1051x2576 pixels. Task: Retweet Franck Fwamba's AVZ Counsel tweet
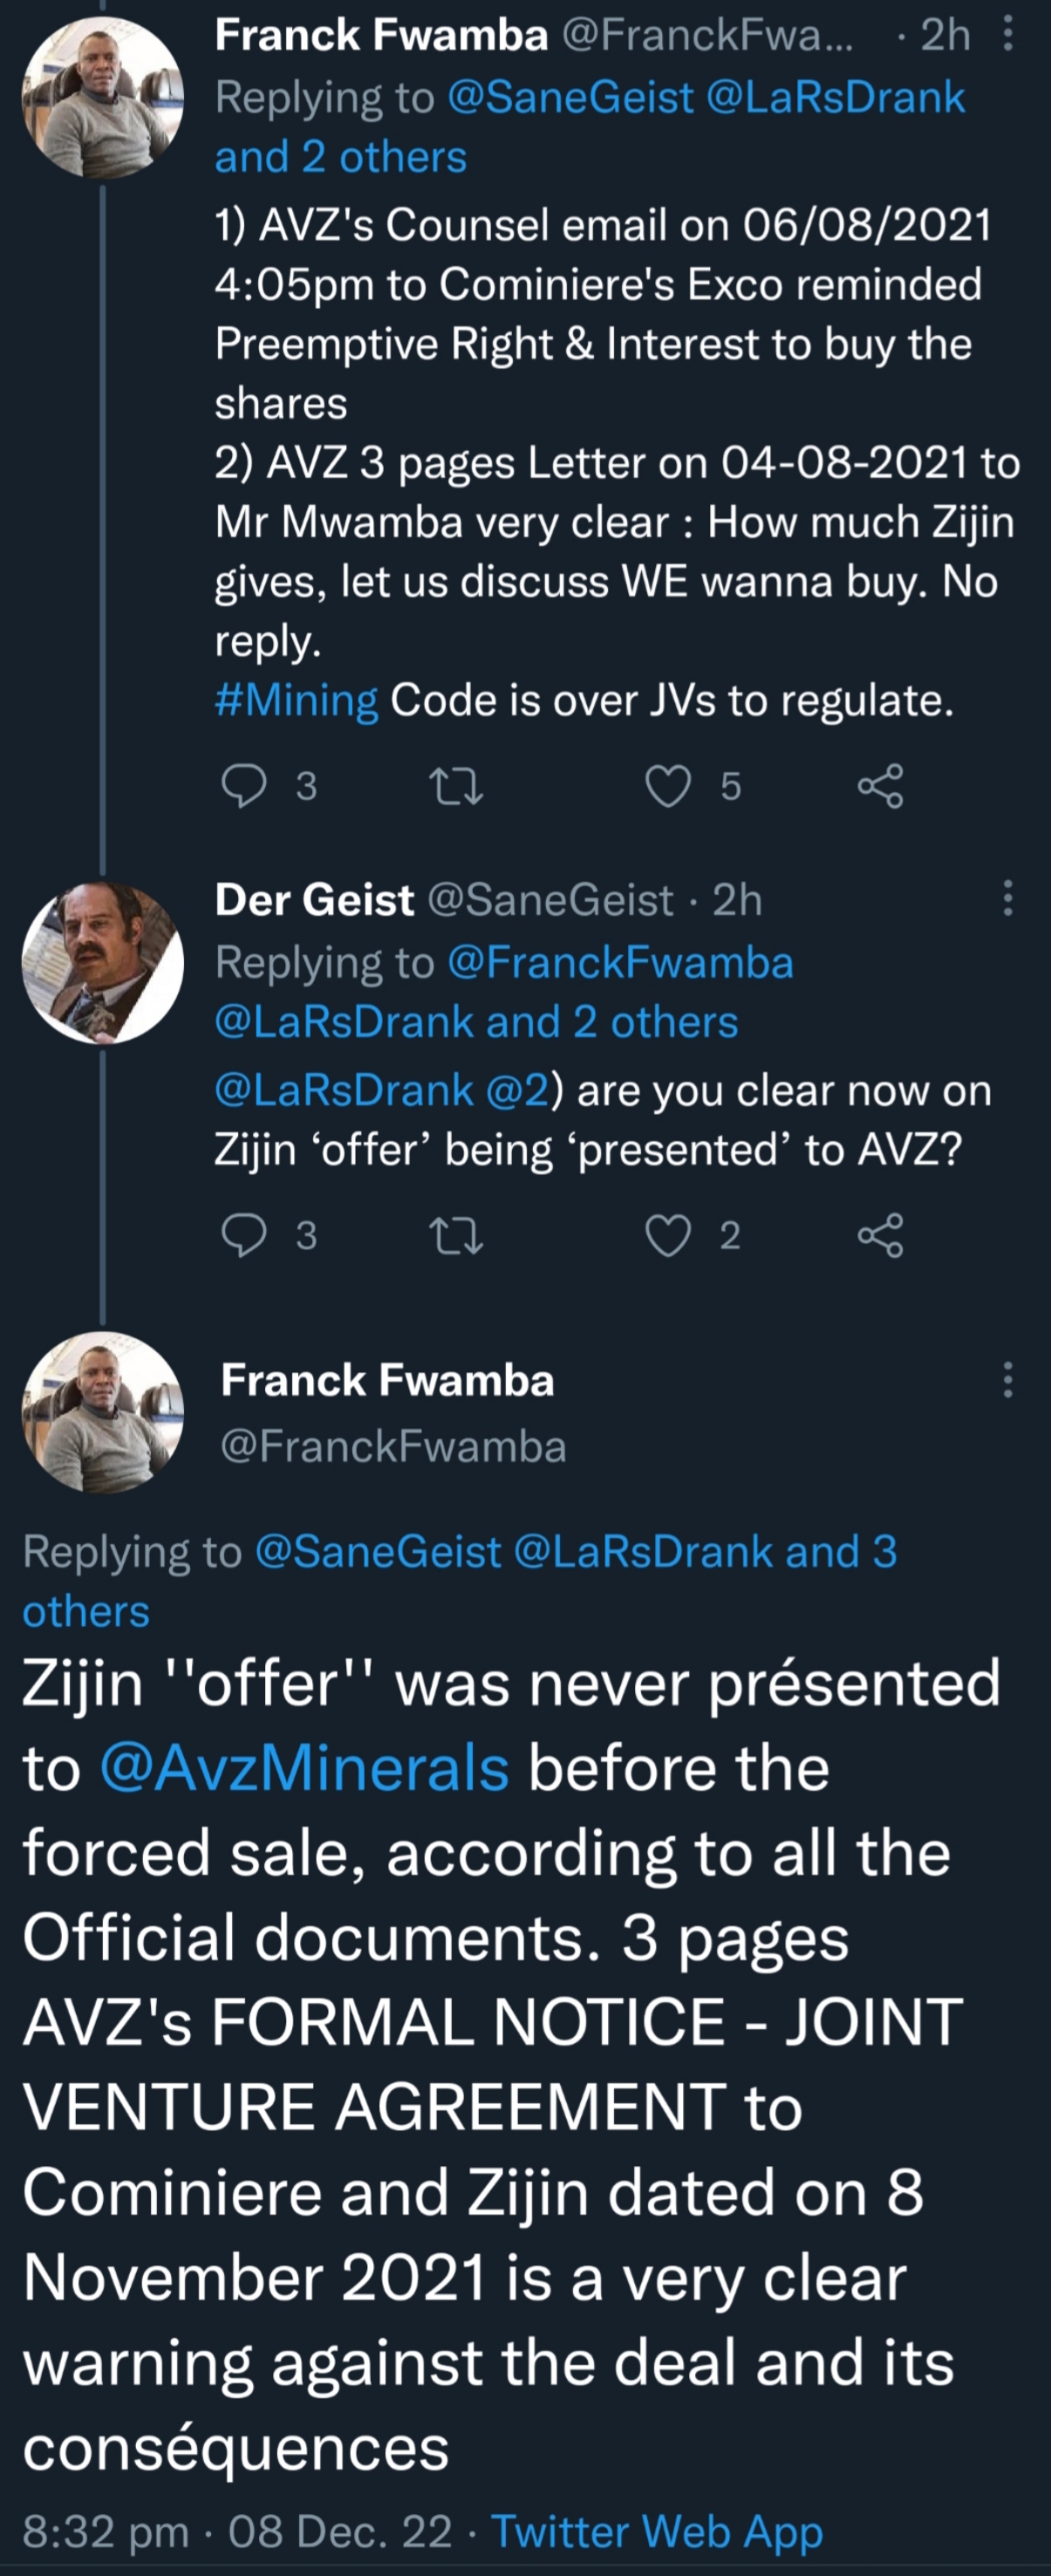pyautogui.click(x=456, y=786)
